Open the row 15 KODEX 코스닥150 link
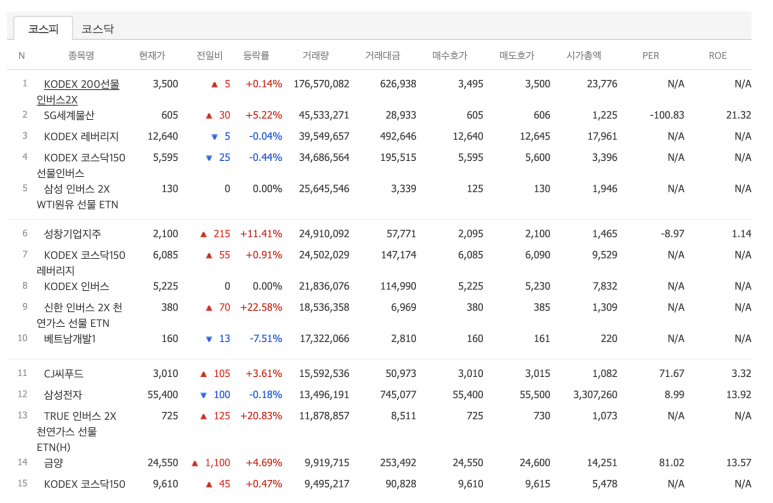Image resolution: width=773 pixels, height=503 pixels. [x=84, y=484]
